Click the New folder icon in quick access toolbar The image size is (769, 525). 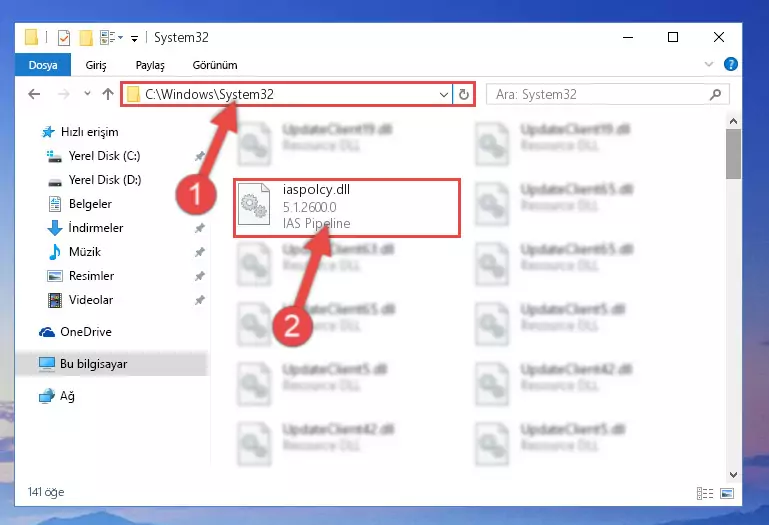(86, 38)
